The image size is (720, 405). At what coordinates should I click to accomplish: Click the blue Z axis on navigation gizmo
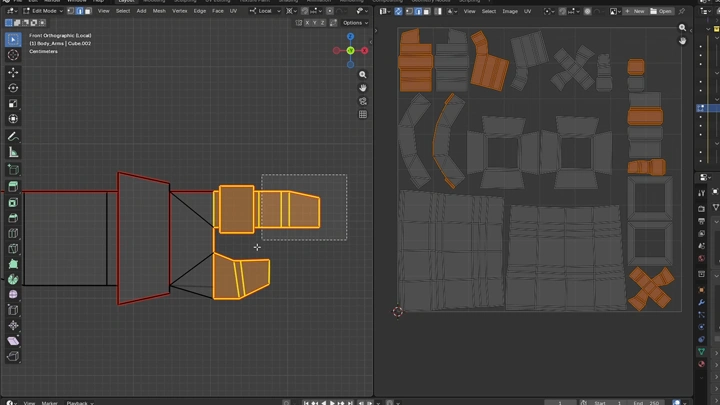350,36
